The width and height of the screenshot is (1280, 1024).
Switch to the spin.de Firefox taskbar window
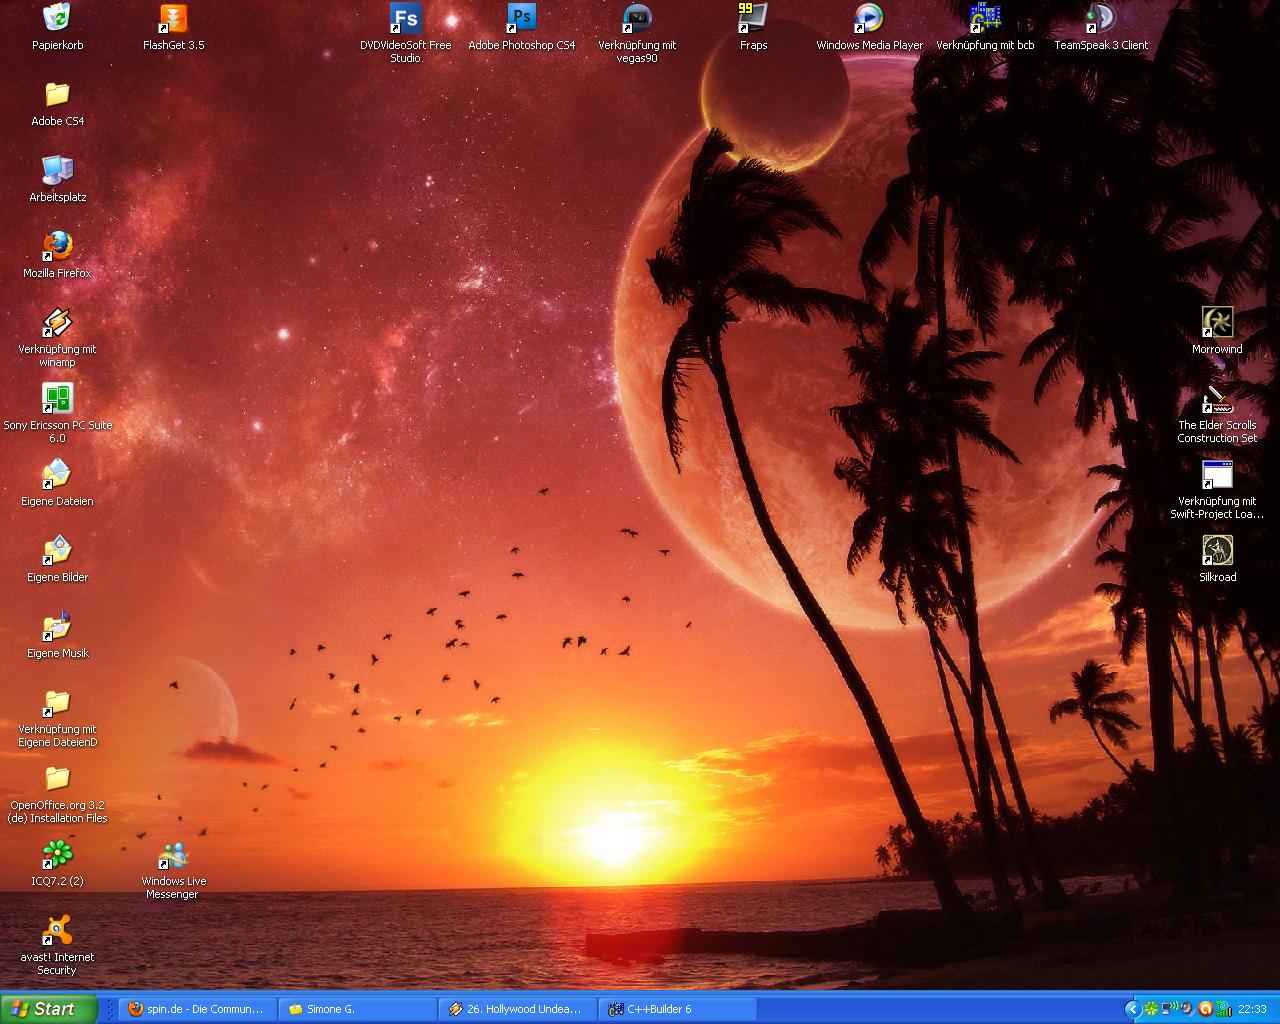197,1009
